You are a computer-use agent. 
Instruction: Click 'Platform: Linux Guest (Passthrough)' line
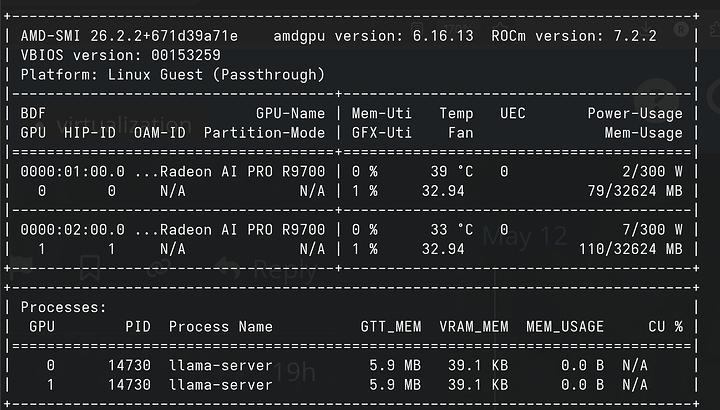click(x=173, y=74)
